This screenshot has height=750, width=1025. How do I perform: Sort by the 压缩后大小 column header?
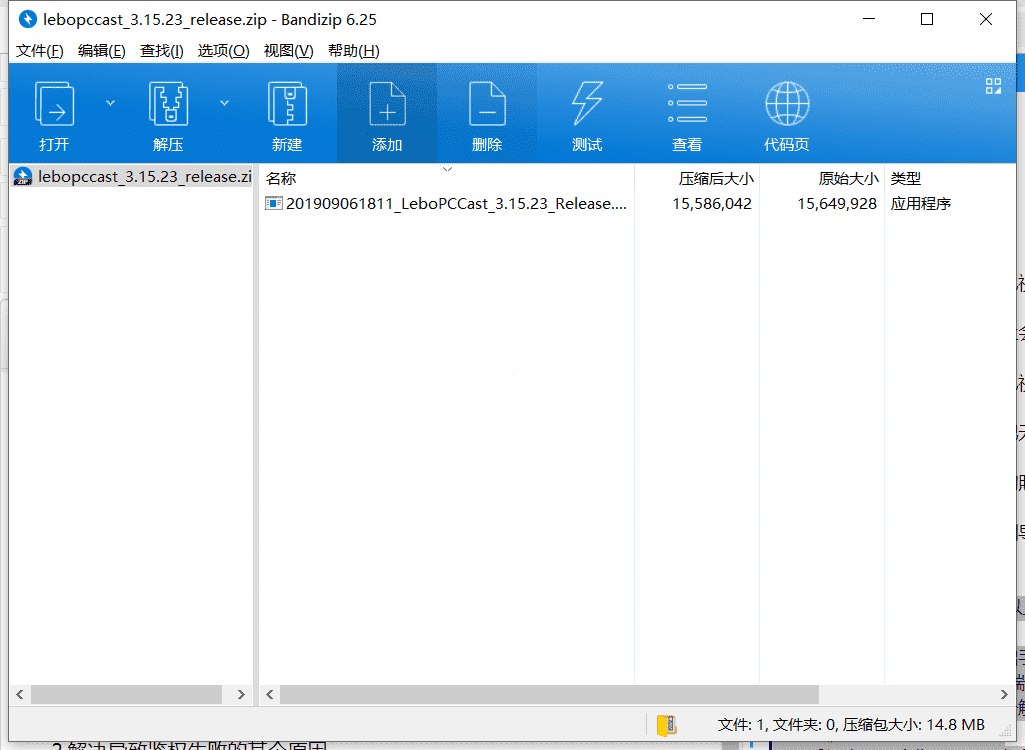697,178
